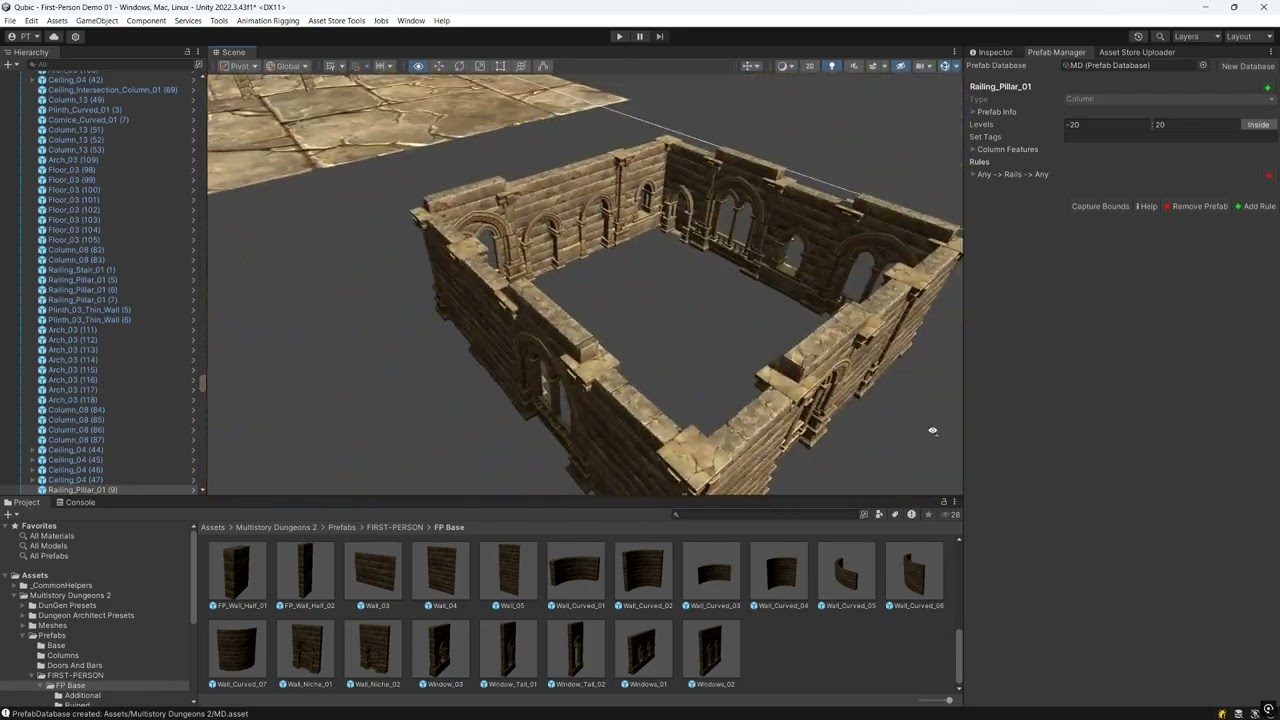Screen dimensions: 1280x720
Task: Open Unity cloud services icon
Action: pos(54,36)
